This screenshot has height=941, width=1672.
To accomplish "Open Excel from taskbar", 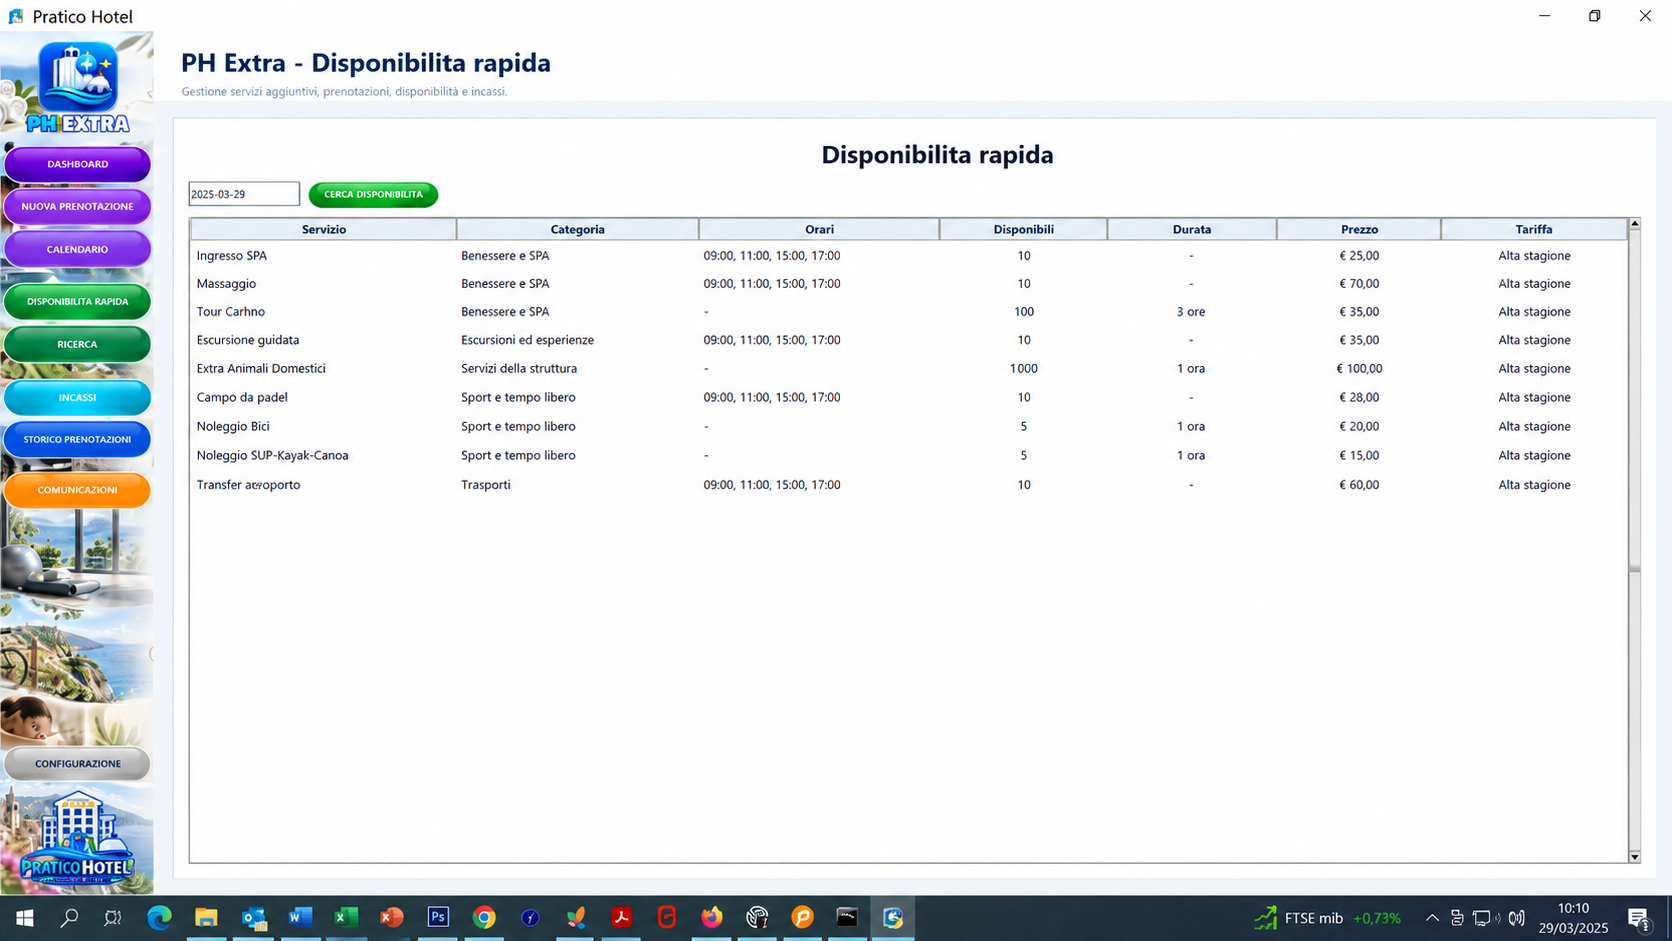I will [346, 918].
